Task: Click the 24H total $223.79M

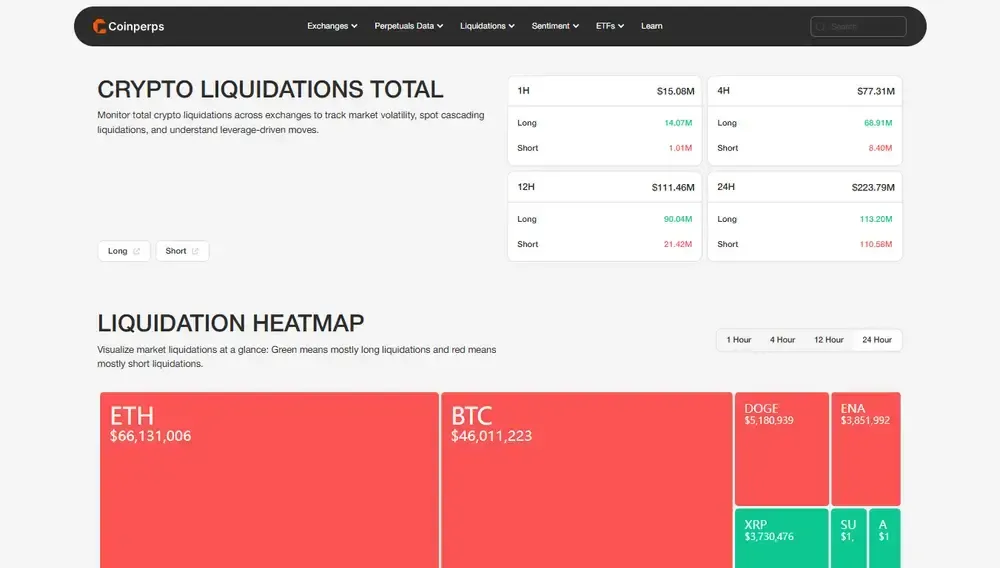Action: 873,187
